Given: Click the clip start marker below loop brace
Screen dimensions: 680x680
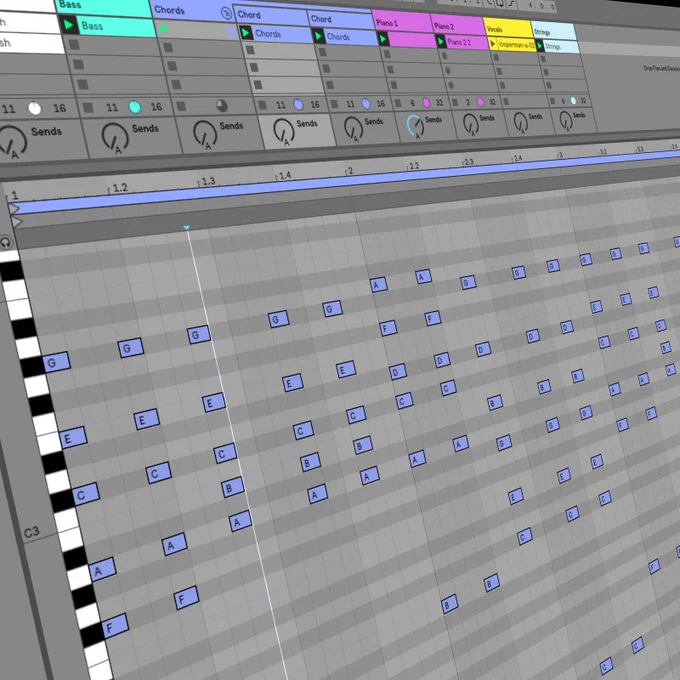Looking at the screenshot, I should click(x=16, y=222).
